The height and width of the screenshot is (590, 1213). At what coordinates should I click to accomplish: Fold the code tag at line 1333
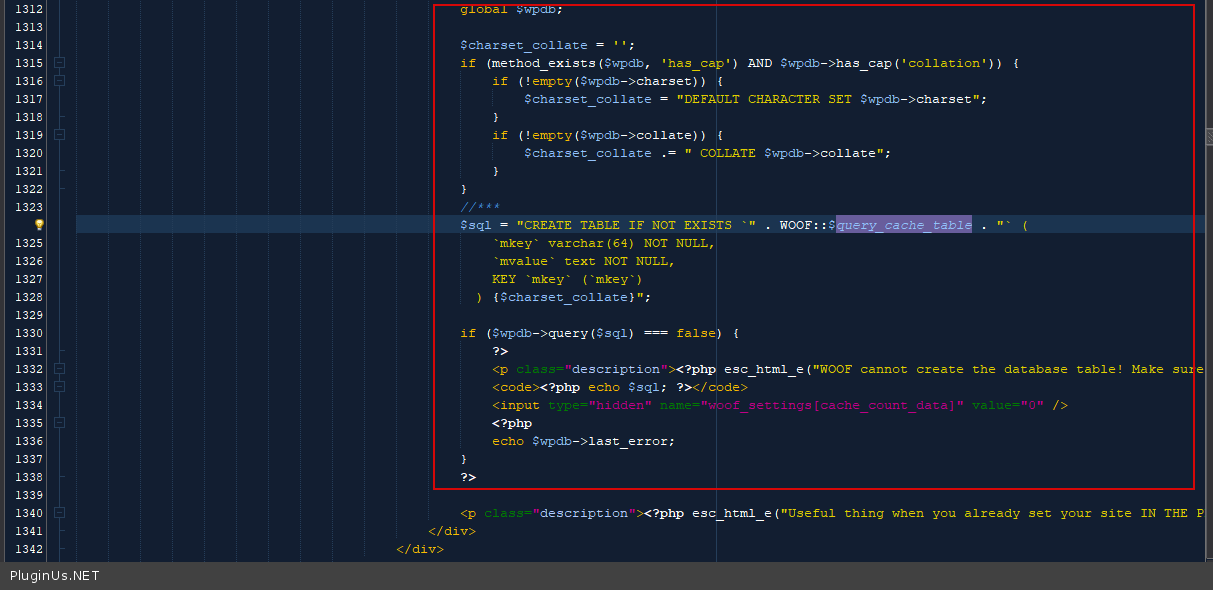click(x=60, y=387)
